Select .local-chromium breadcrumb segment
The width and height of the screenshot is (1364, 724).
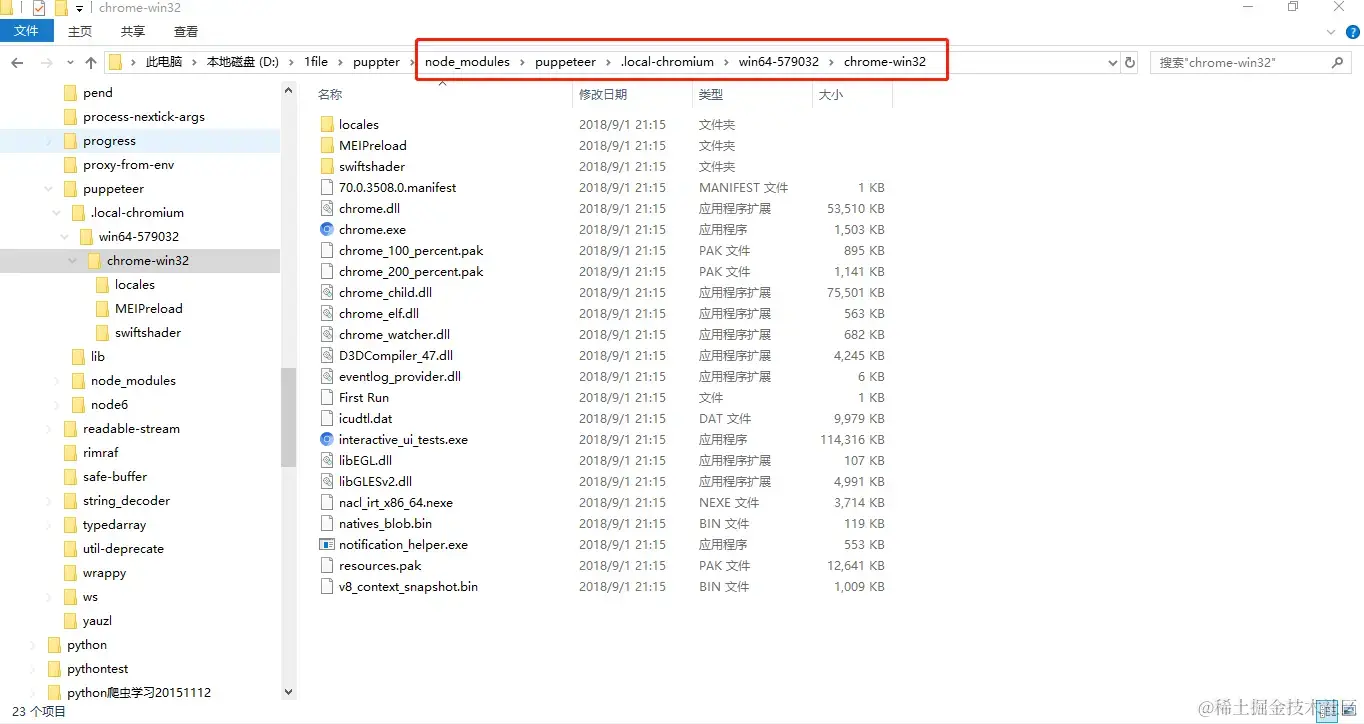pos(667,62)
